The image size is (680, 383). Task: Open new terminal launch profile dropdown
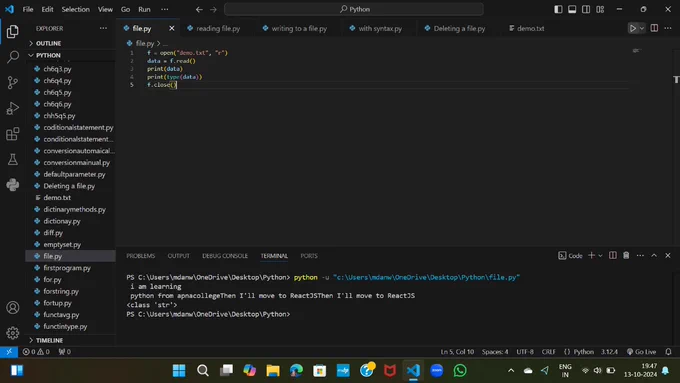[601, 255]
